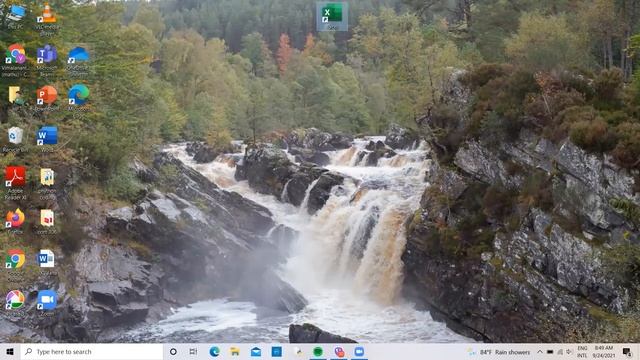The height and width of the screenshot is (360, 640).
Task: Open the battery status tray icon
Action: [x=550, y=352]
